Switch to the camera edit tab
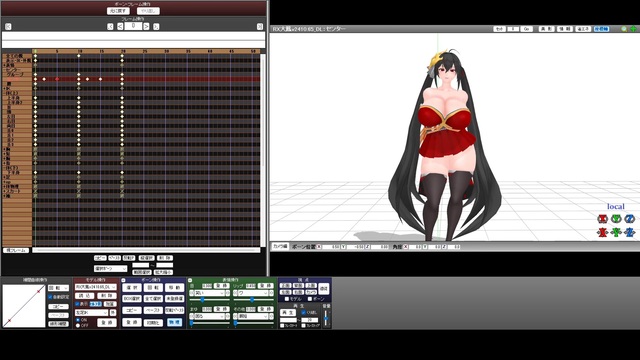The height and width of the screenshot is (360, 640). [x=280, y=247]
